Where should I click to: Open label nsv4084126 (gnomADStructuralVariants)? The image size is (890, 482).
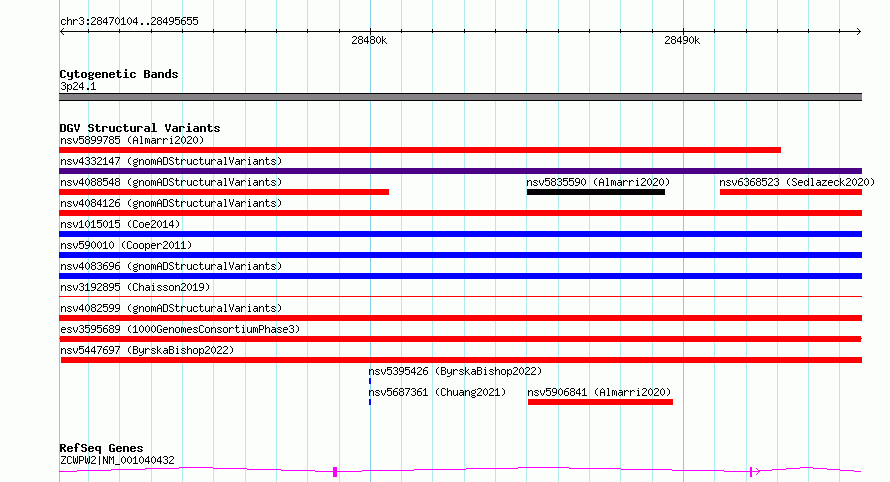pyautogui.click(x=171, y=203)
